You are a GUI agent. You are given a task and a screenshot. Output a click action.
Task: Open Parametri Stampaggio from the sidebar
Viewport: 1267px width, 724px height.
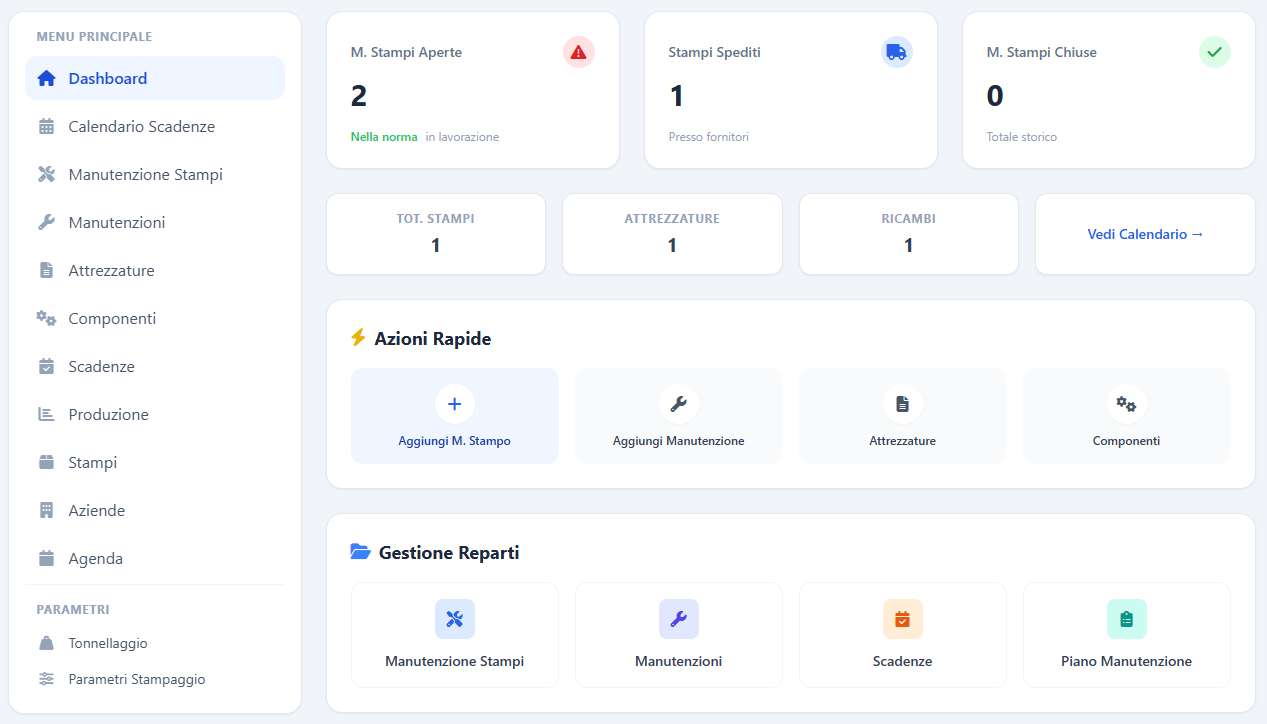(x=137, y=679)
